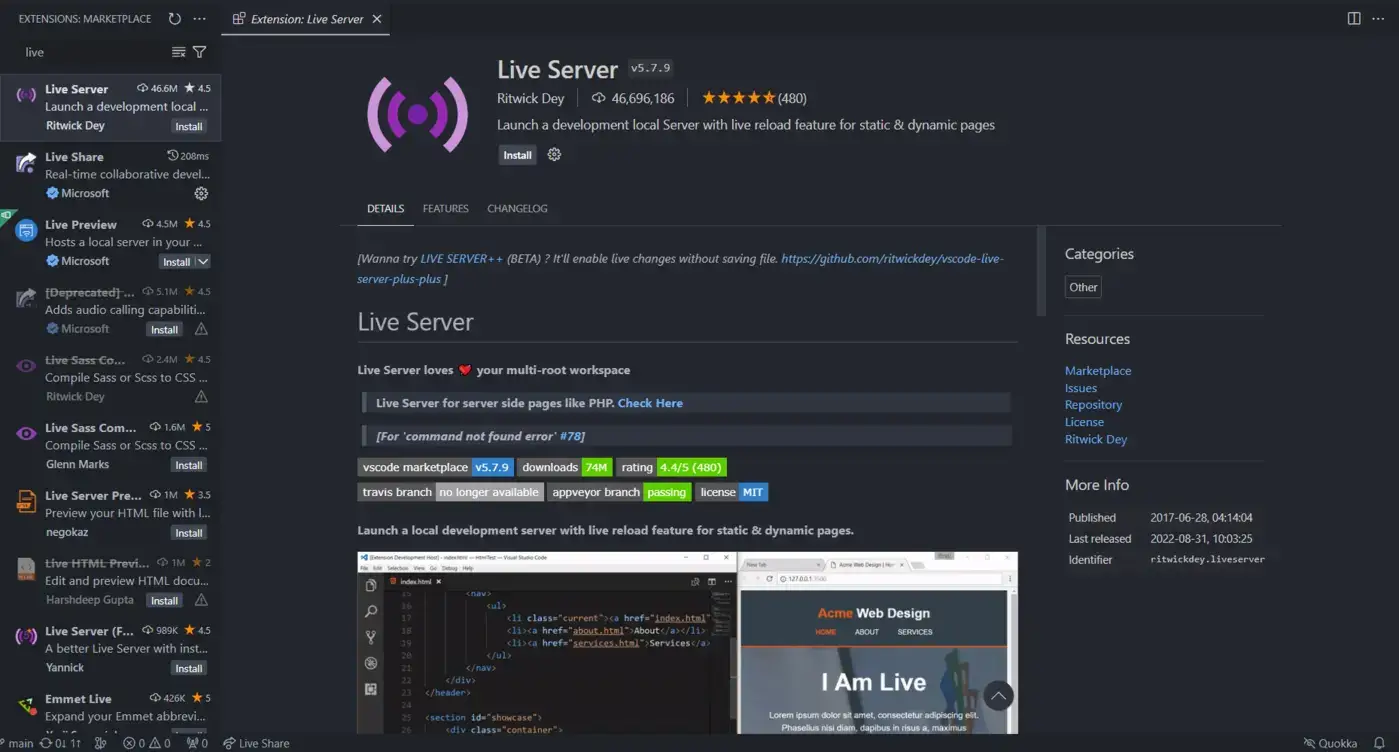Click the Other category tag

[1083, 287]
